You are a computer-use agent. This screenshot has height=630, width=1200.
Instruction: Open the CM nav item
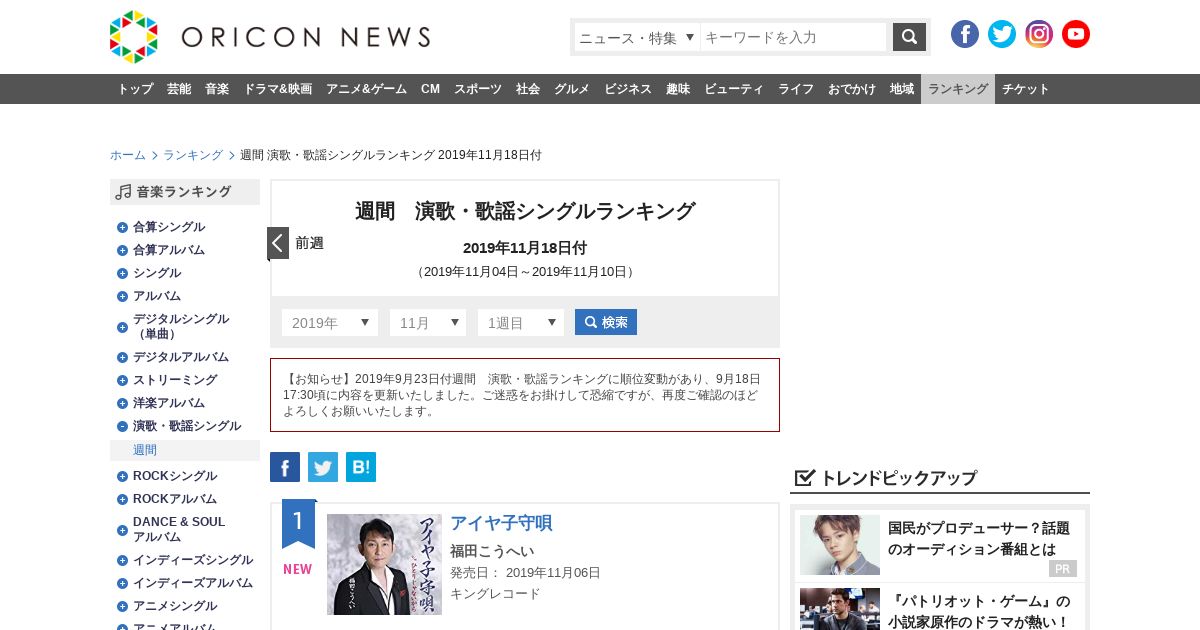pyautogui.click(x=430, y=89)
